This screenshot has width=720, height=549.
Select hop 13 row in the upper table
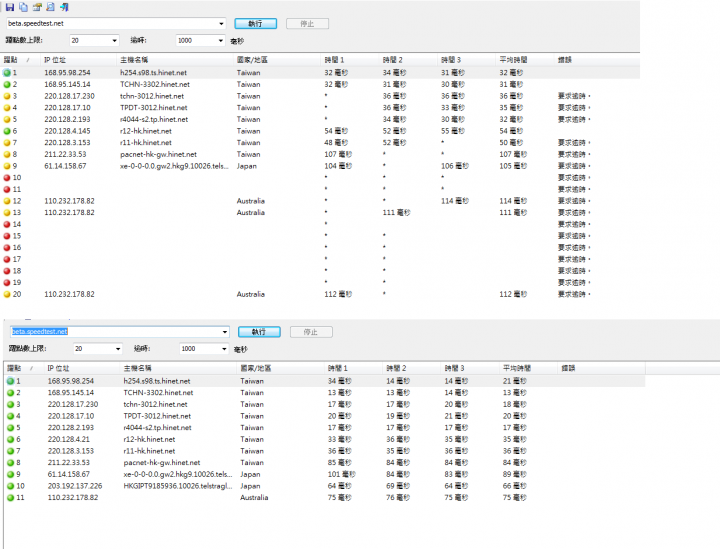pyautogui.click(x=321, y=213)
